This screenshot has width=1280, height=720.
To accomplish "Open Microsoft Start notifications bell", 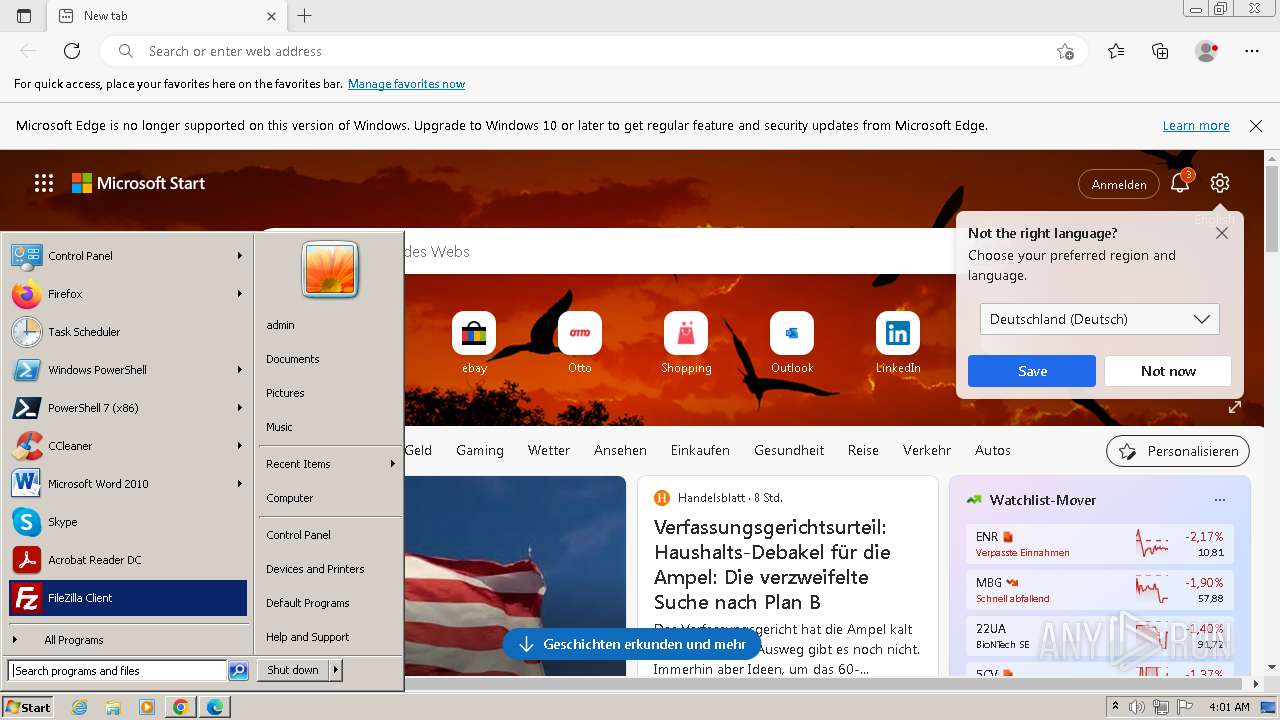I will 1181,183.
